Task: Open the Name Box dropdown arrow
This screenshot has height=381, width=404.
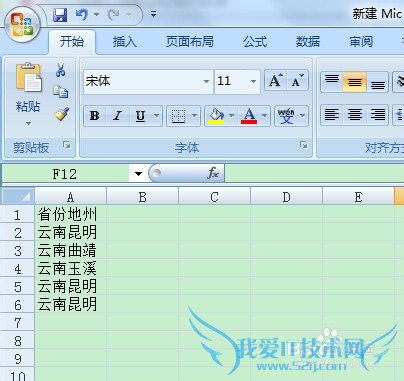Action: coord(138,173)
